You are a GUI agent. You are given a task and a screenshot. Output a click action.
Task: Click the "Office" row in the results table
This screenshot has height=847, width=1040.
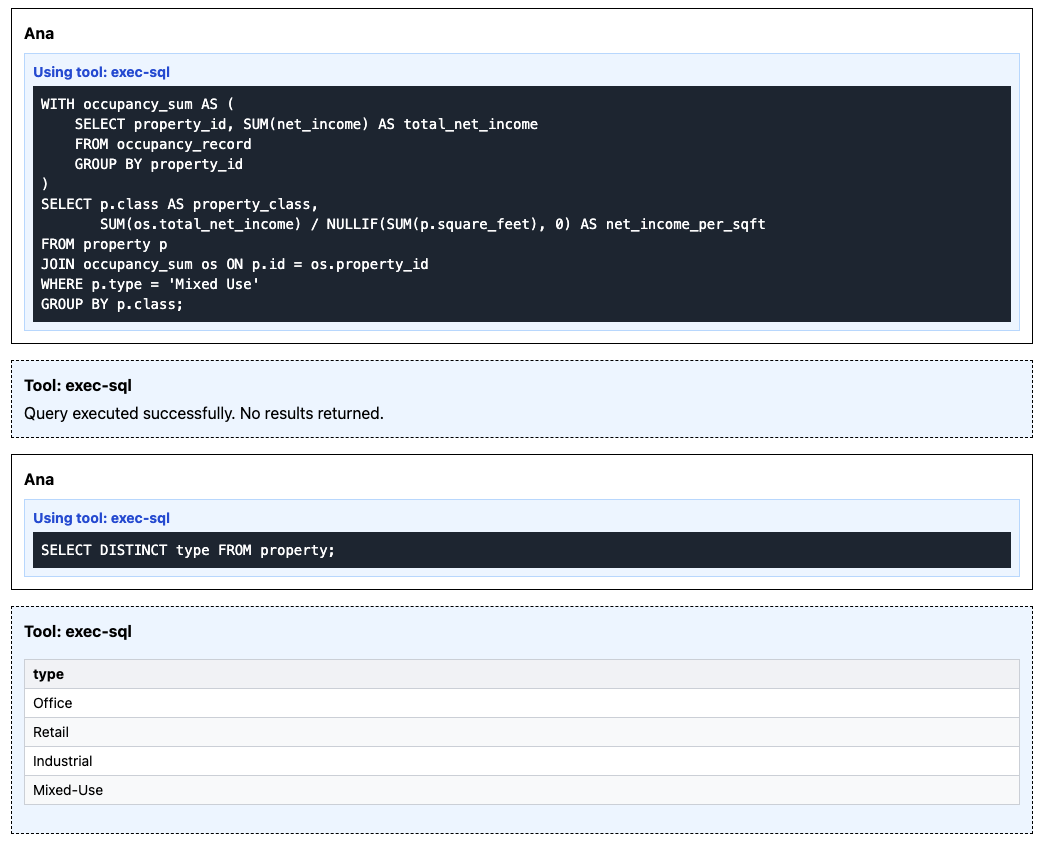(53, 703)
